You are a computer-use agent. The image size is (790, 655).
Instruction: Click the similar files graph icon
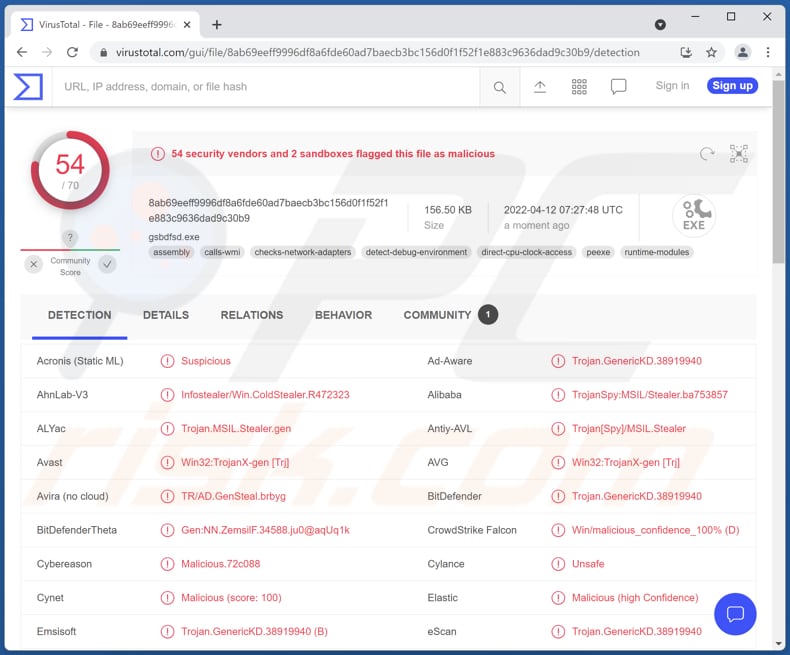738,153
